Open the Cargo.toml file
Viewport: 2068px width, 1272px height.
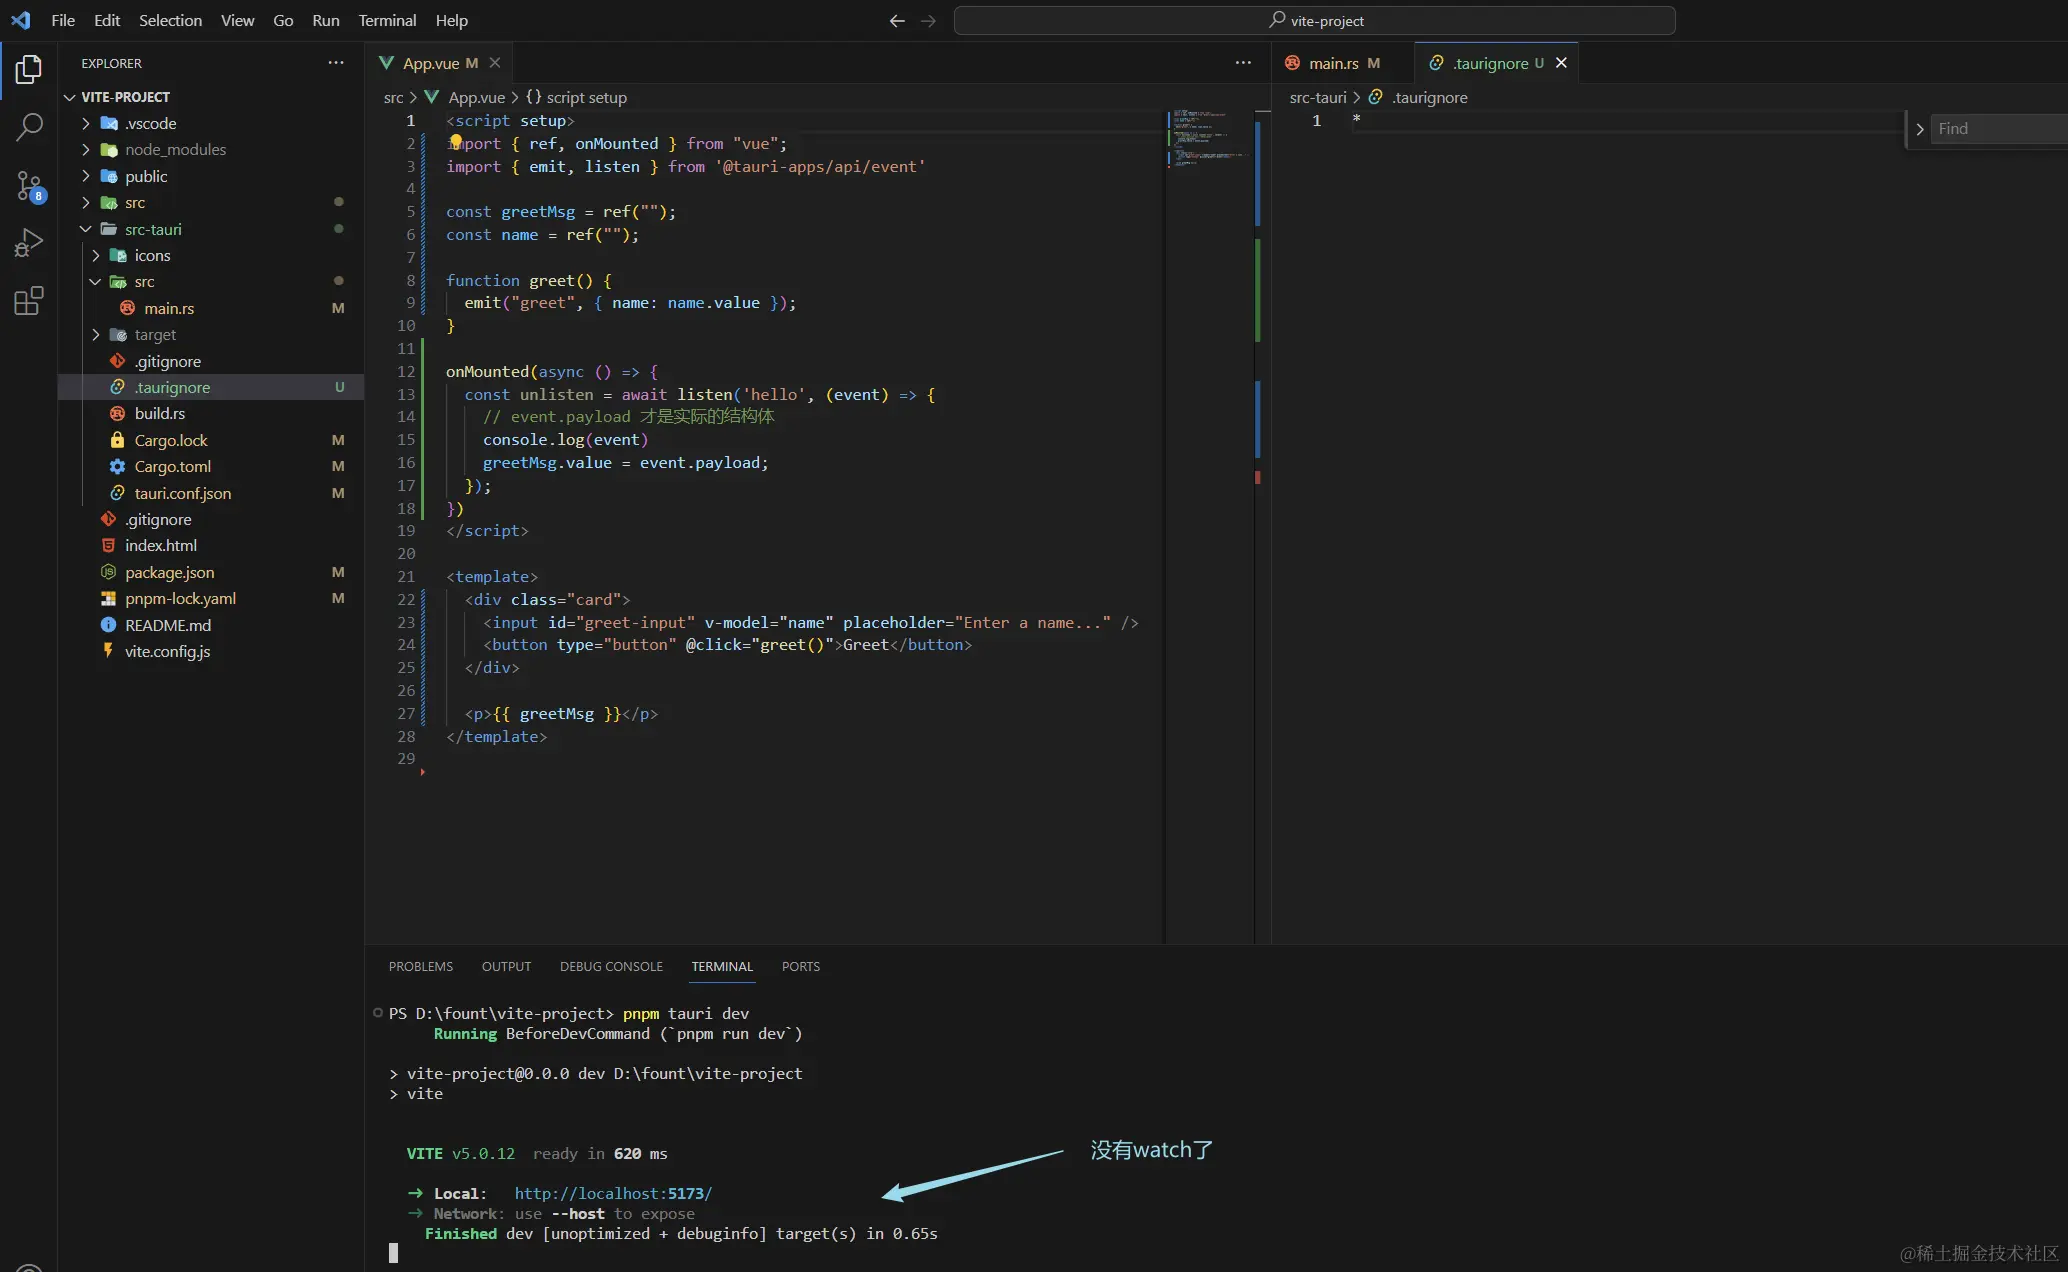[172, 467]
